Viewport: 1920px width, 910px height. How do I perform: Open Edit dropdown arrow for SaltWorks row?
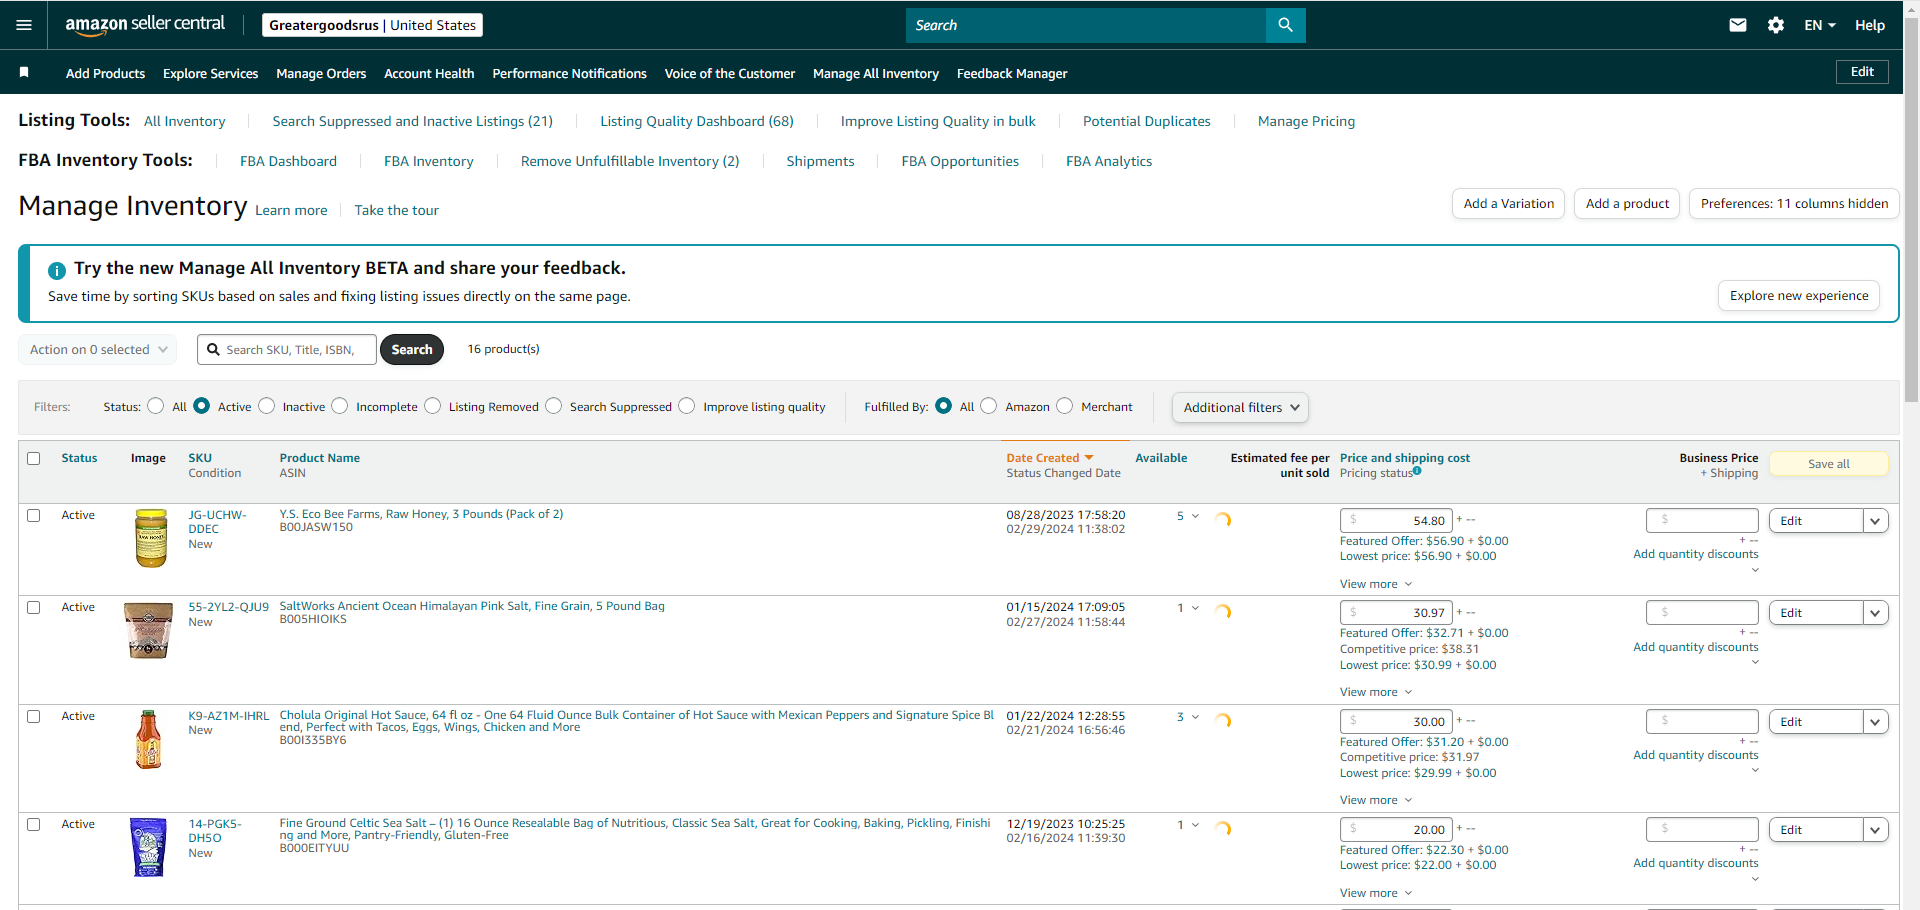coord(1876,613)
